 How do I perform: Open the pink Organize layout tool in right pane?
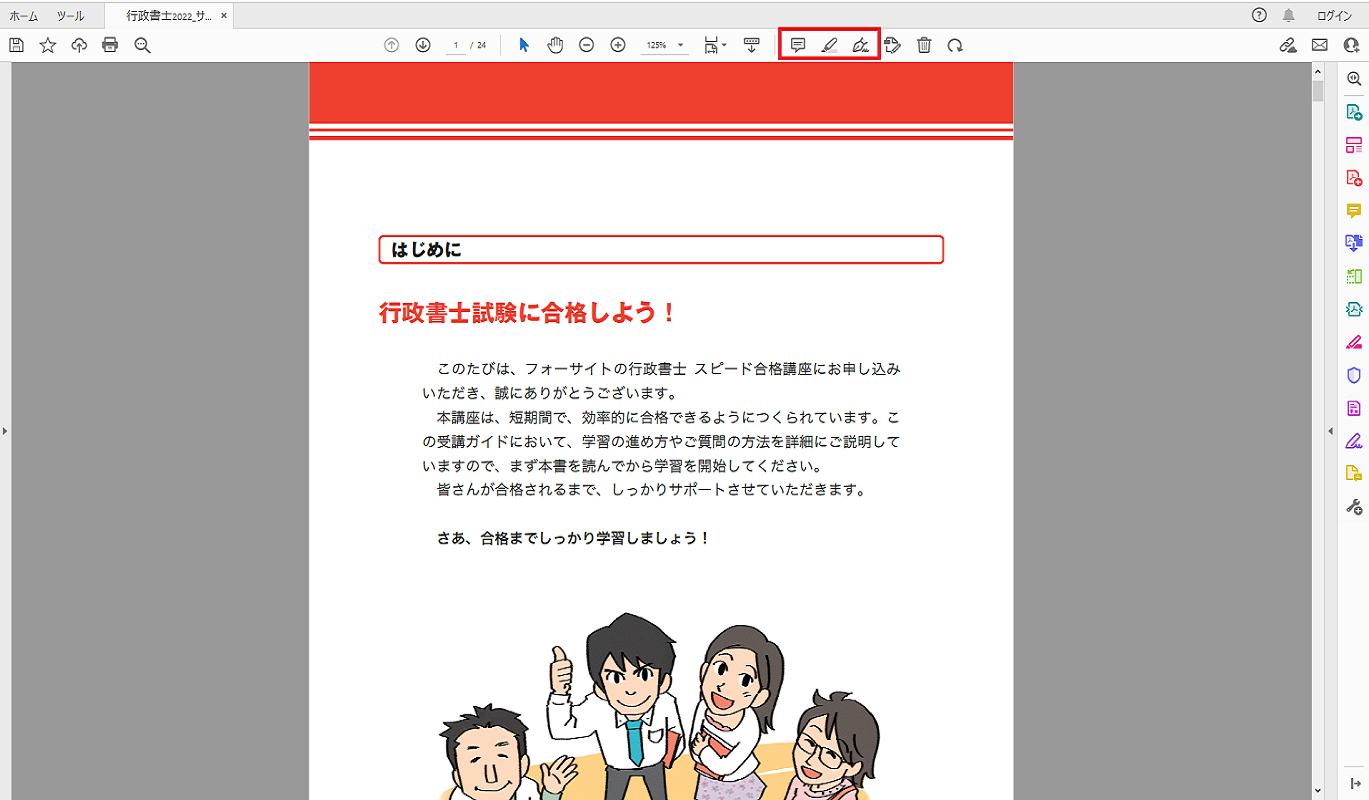point(1354,144)
